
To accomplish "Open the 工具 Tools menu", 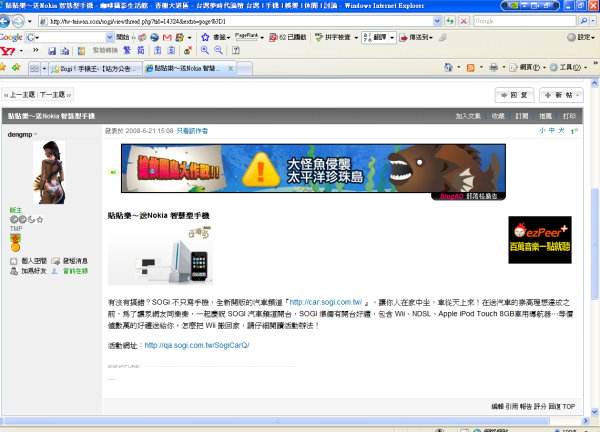I will pyautogui.click(x=568, y=68).
